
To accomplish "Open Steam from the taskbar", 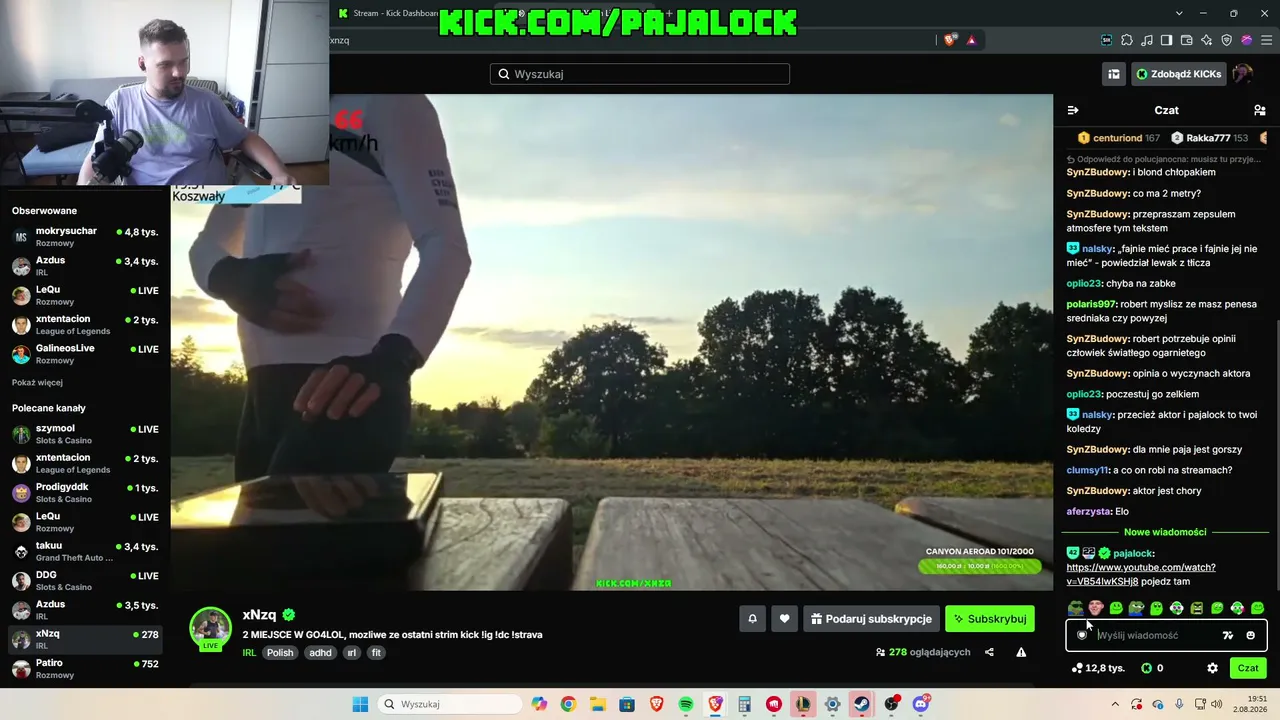I will click(861, 704).
